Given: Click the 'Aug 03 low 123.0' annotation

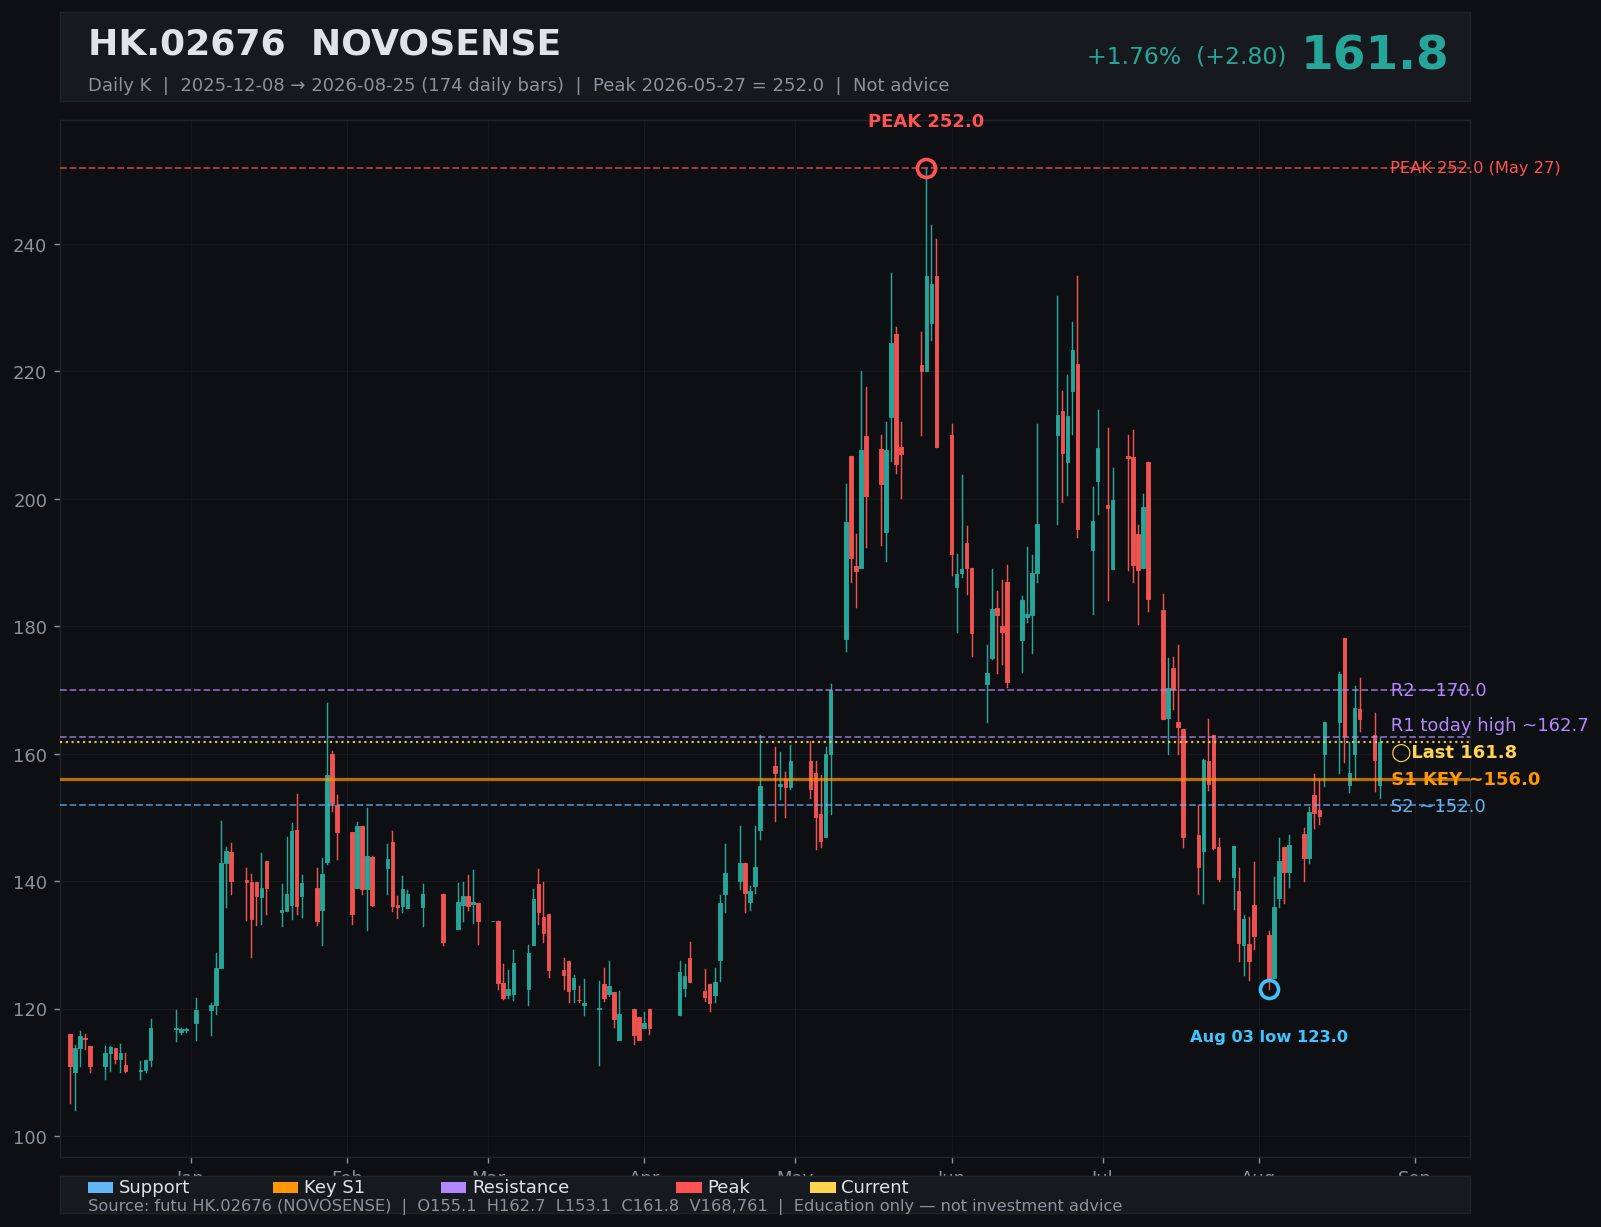Looking at the screenshot, I should [x=1269, y=1037].
